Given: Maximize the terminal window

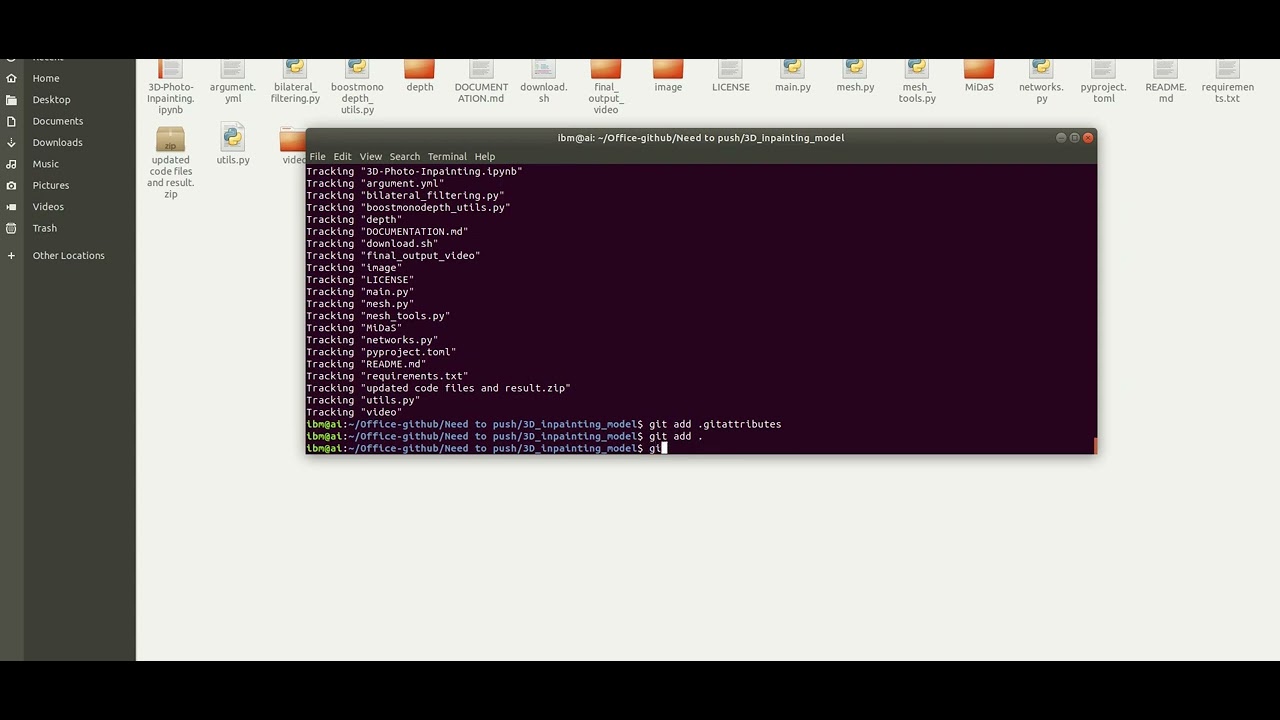Looking at the screenshot, I should coord(1075,138).
